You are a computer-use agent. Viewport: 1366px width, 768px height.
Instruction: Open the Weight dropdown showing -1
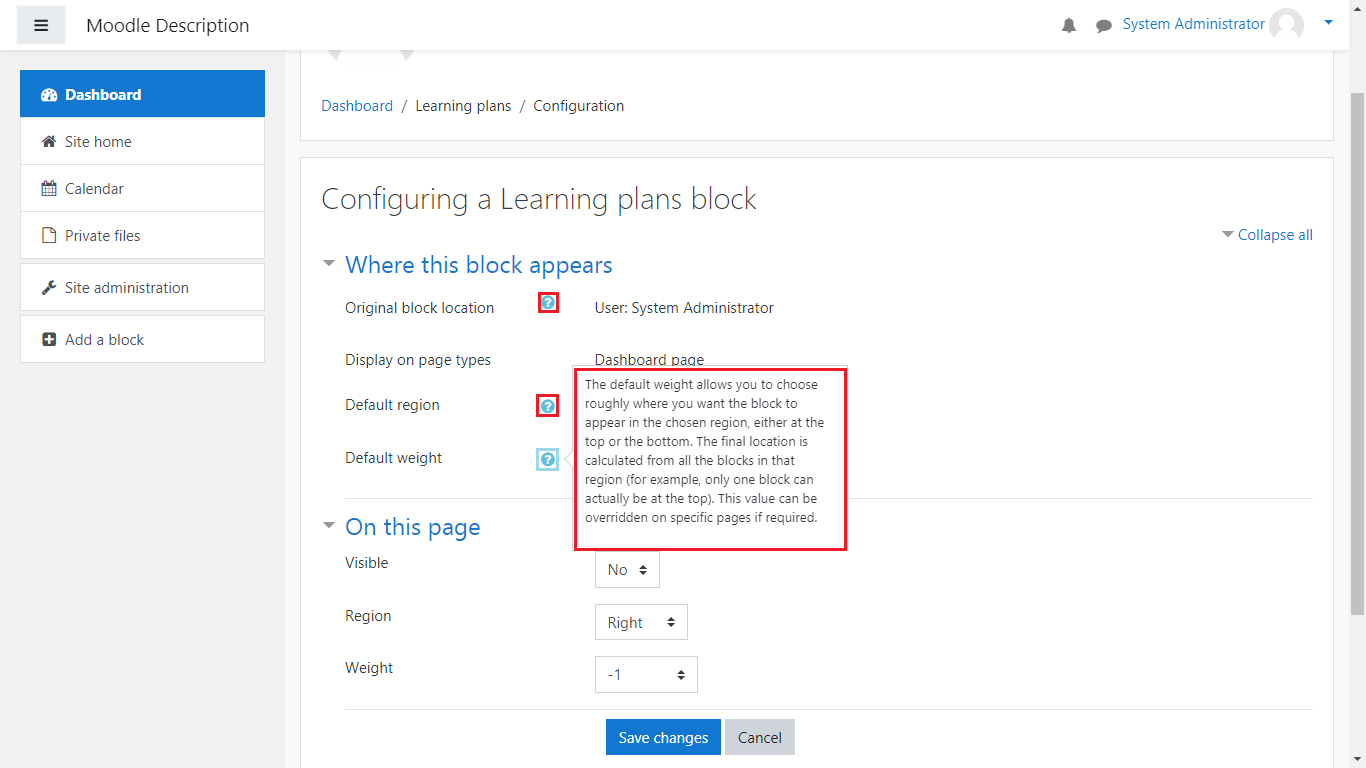click(646, 675)
